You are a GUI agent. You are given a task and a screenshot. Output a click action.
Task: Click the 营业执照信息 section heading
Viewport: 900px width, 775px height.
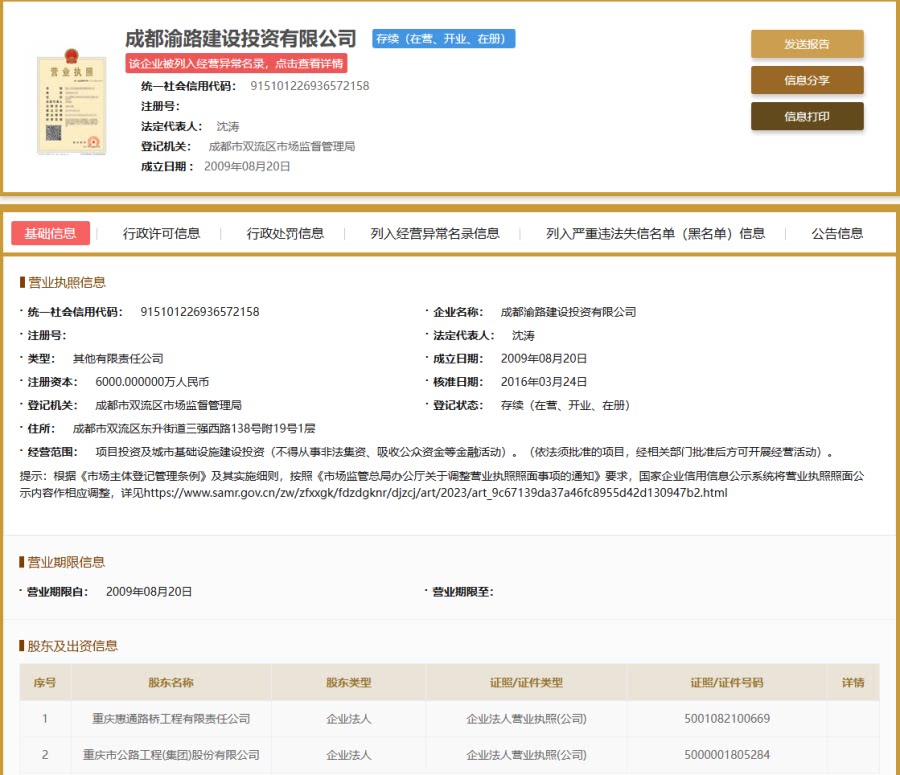tap(67, 282)
